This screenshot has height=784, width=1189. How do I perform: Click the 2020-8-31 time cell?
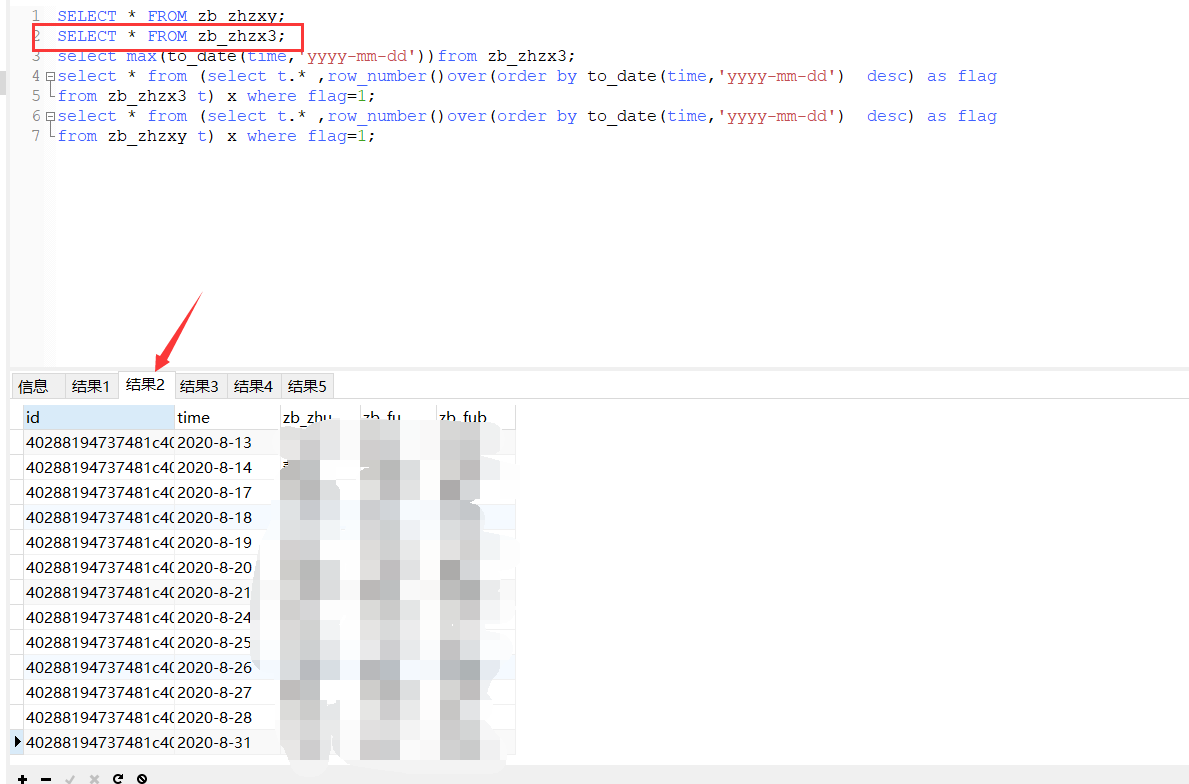point(227,743)
